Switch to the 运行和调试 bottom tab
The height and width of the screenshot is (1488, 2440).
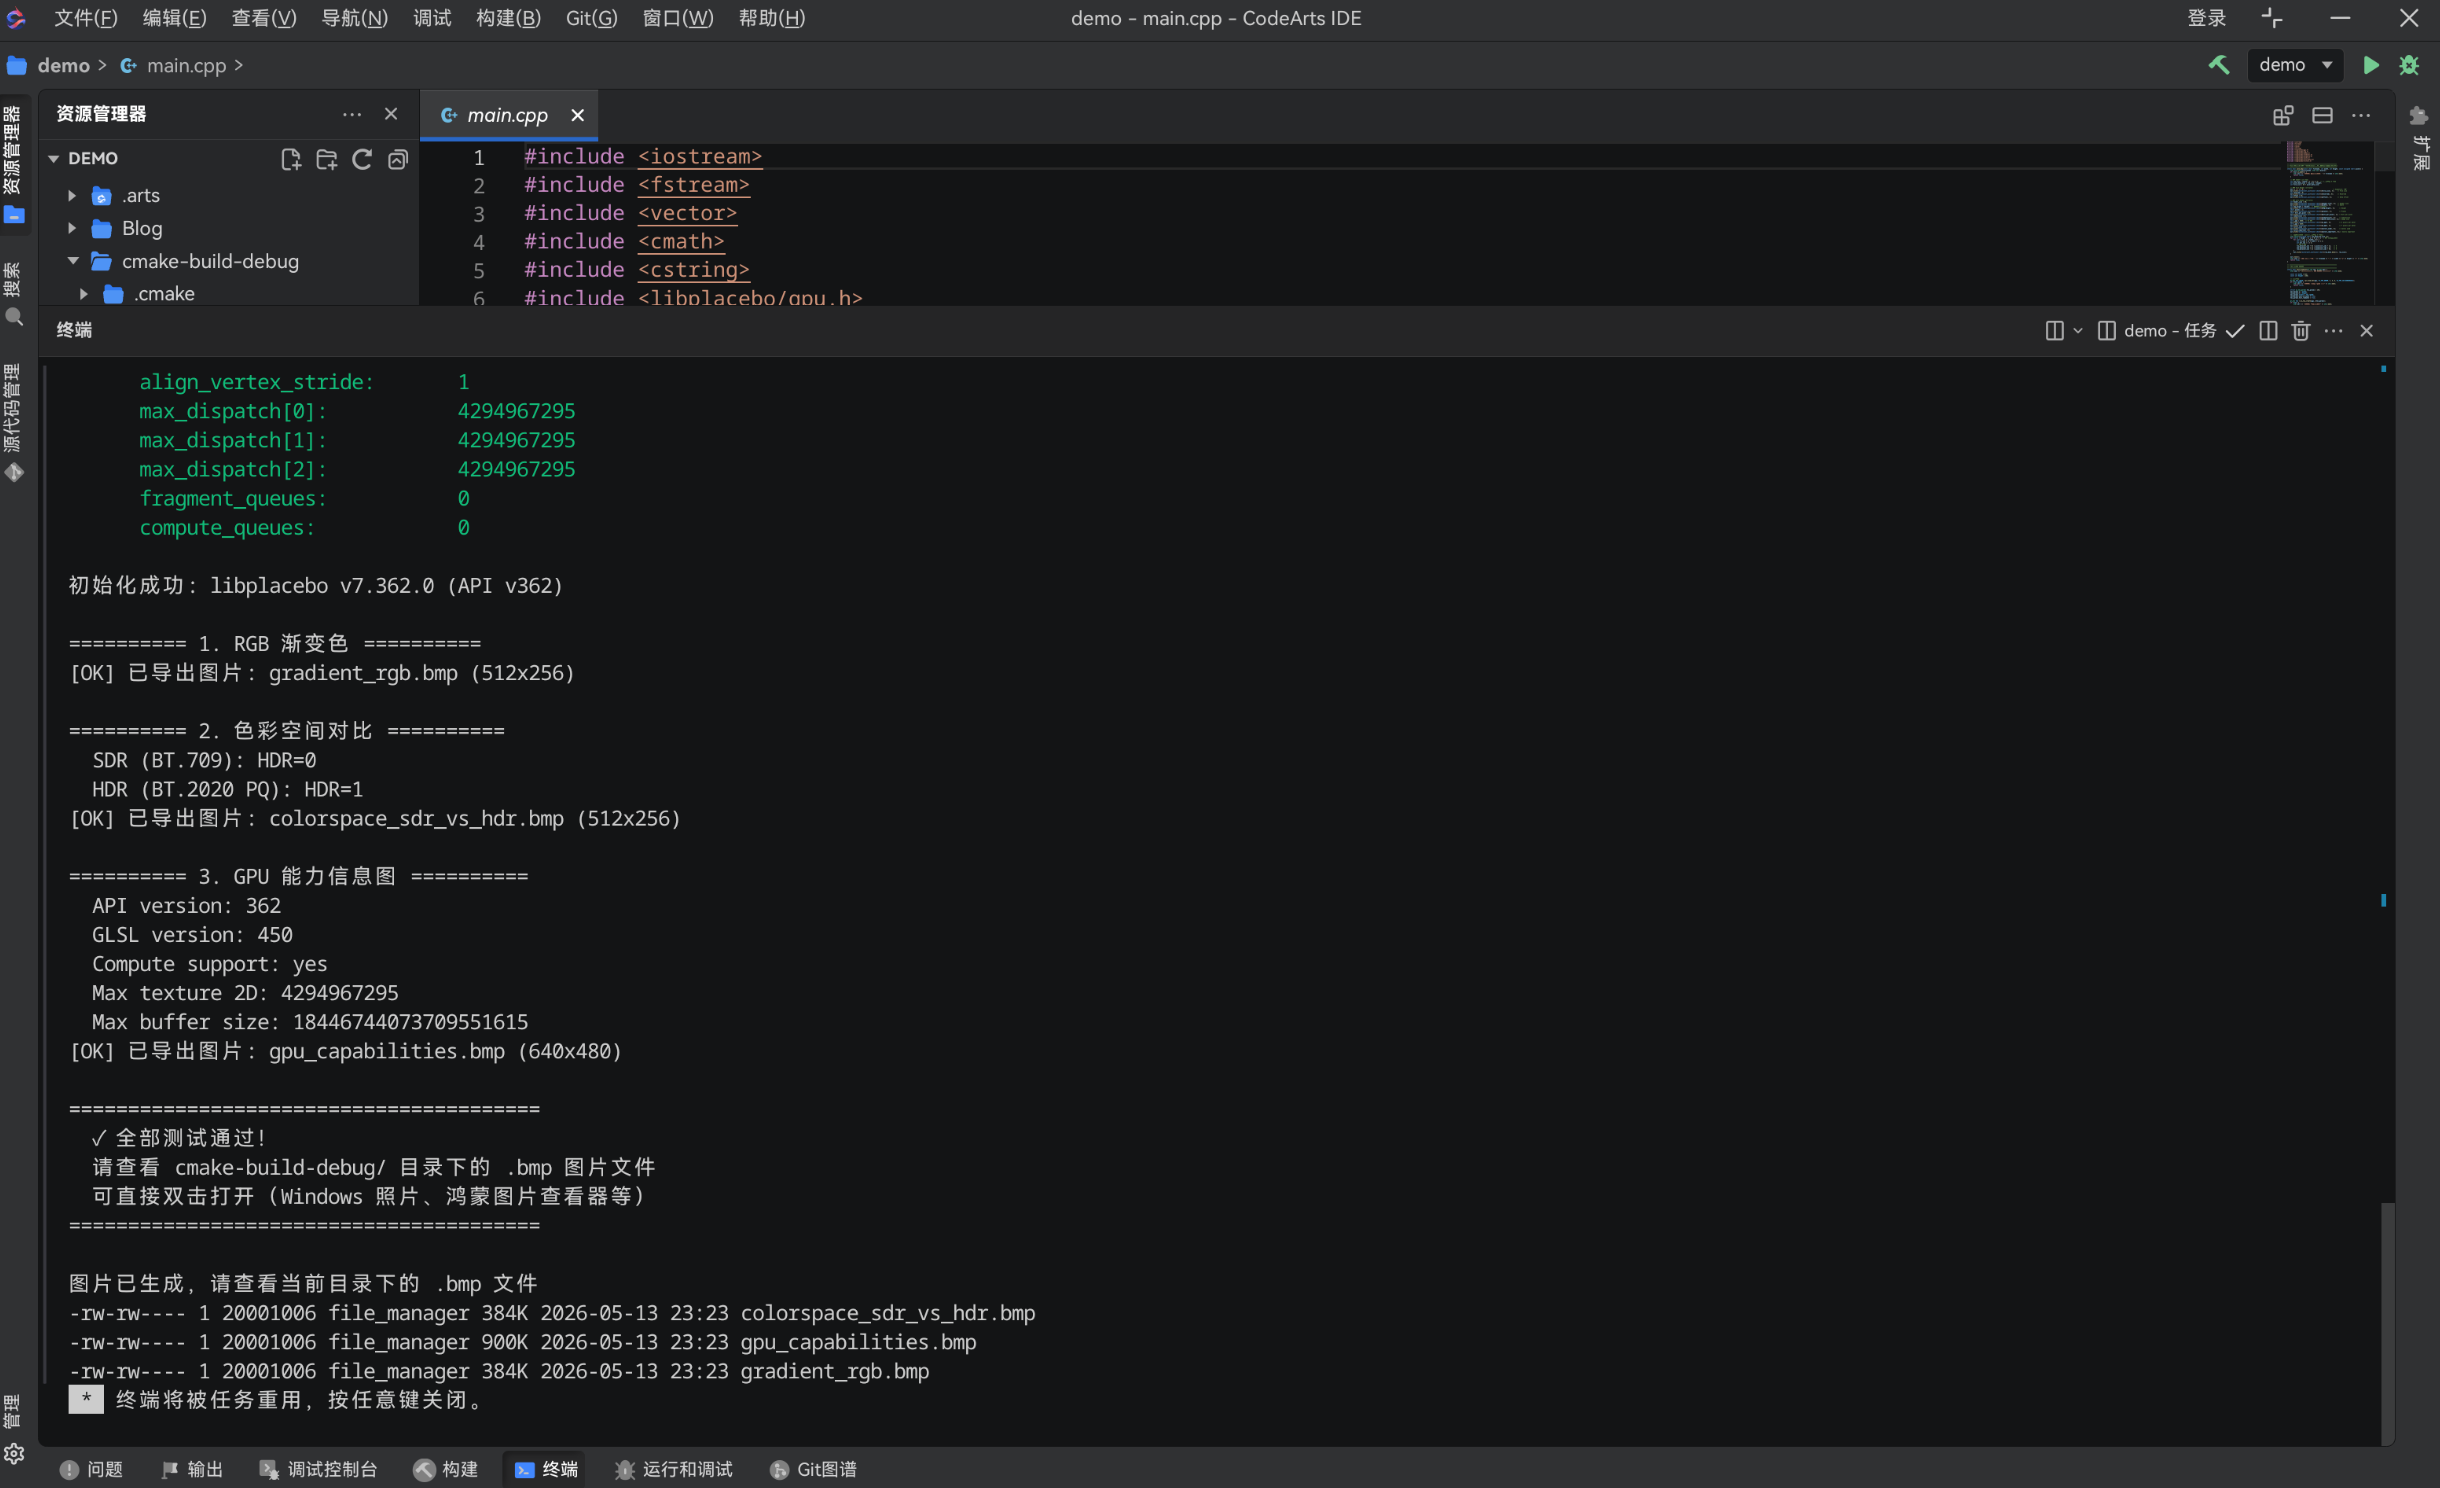(674, 1469)
